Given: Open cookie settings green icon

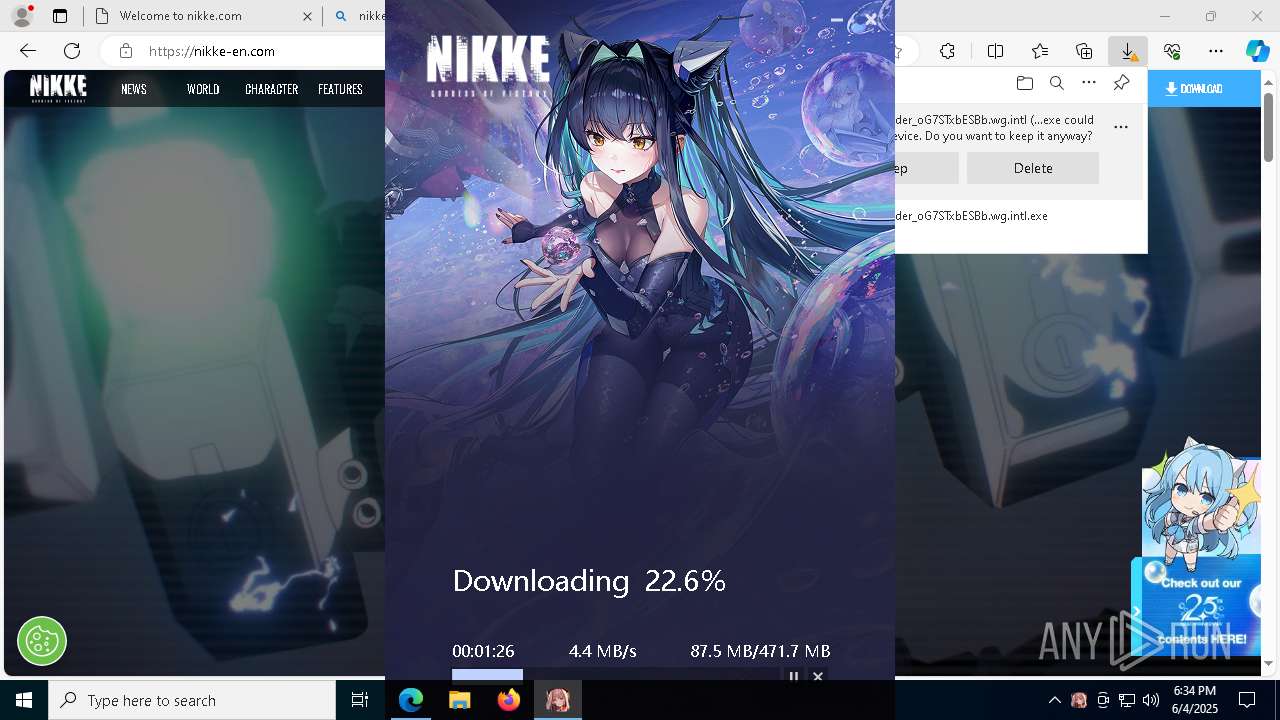Looking at the screenshot, I should tap(42, 641).
